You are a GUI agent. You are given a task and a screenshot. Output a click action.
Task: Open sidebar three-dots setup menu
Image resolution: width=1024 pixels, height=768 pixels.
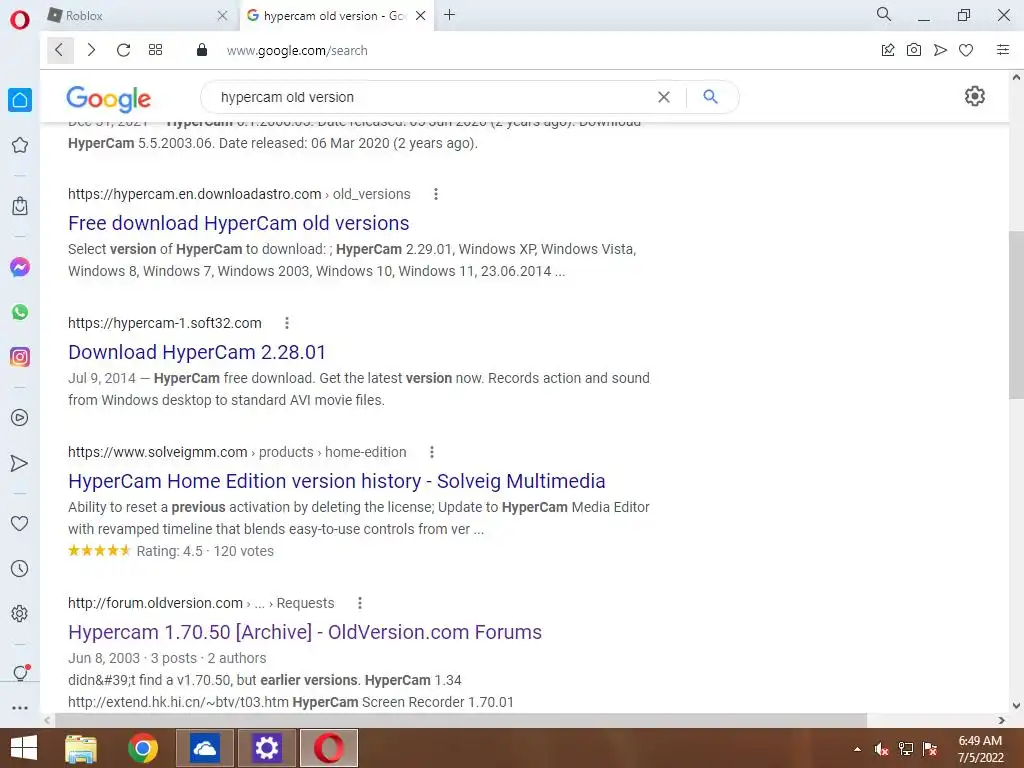coord(20,708)
